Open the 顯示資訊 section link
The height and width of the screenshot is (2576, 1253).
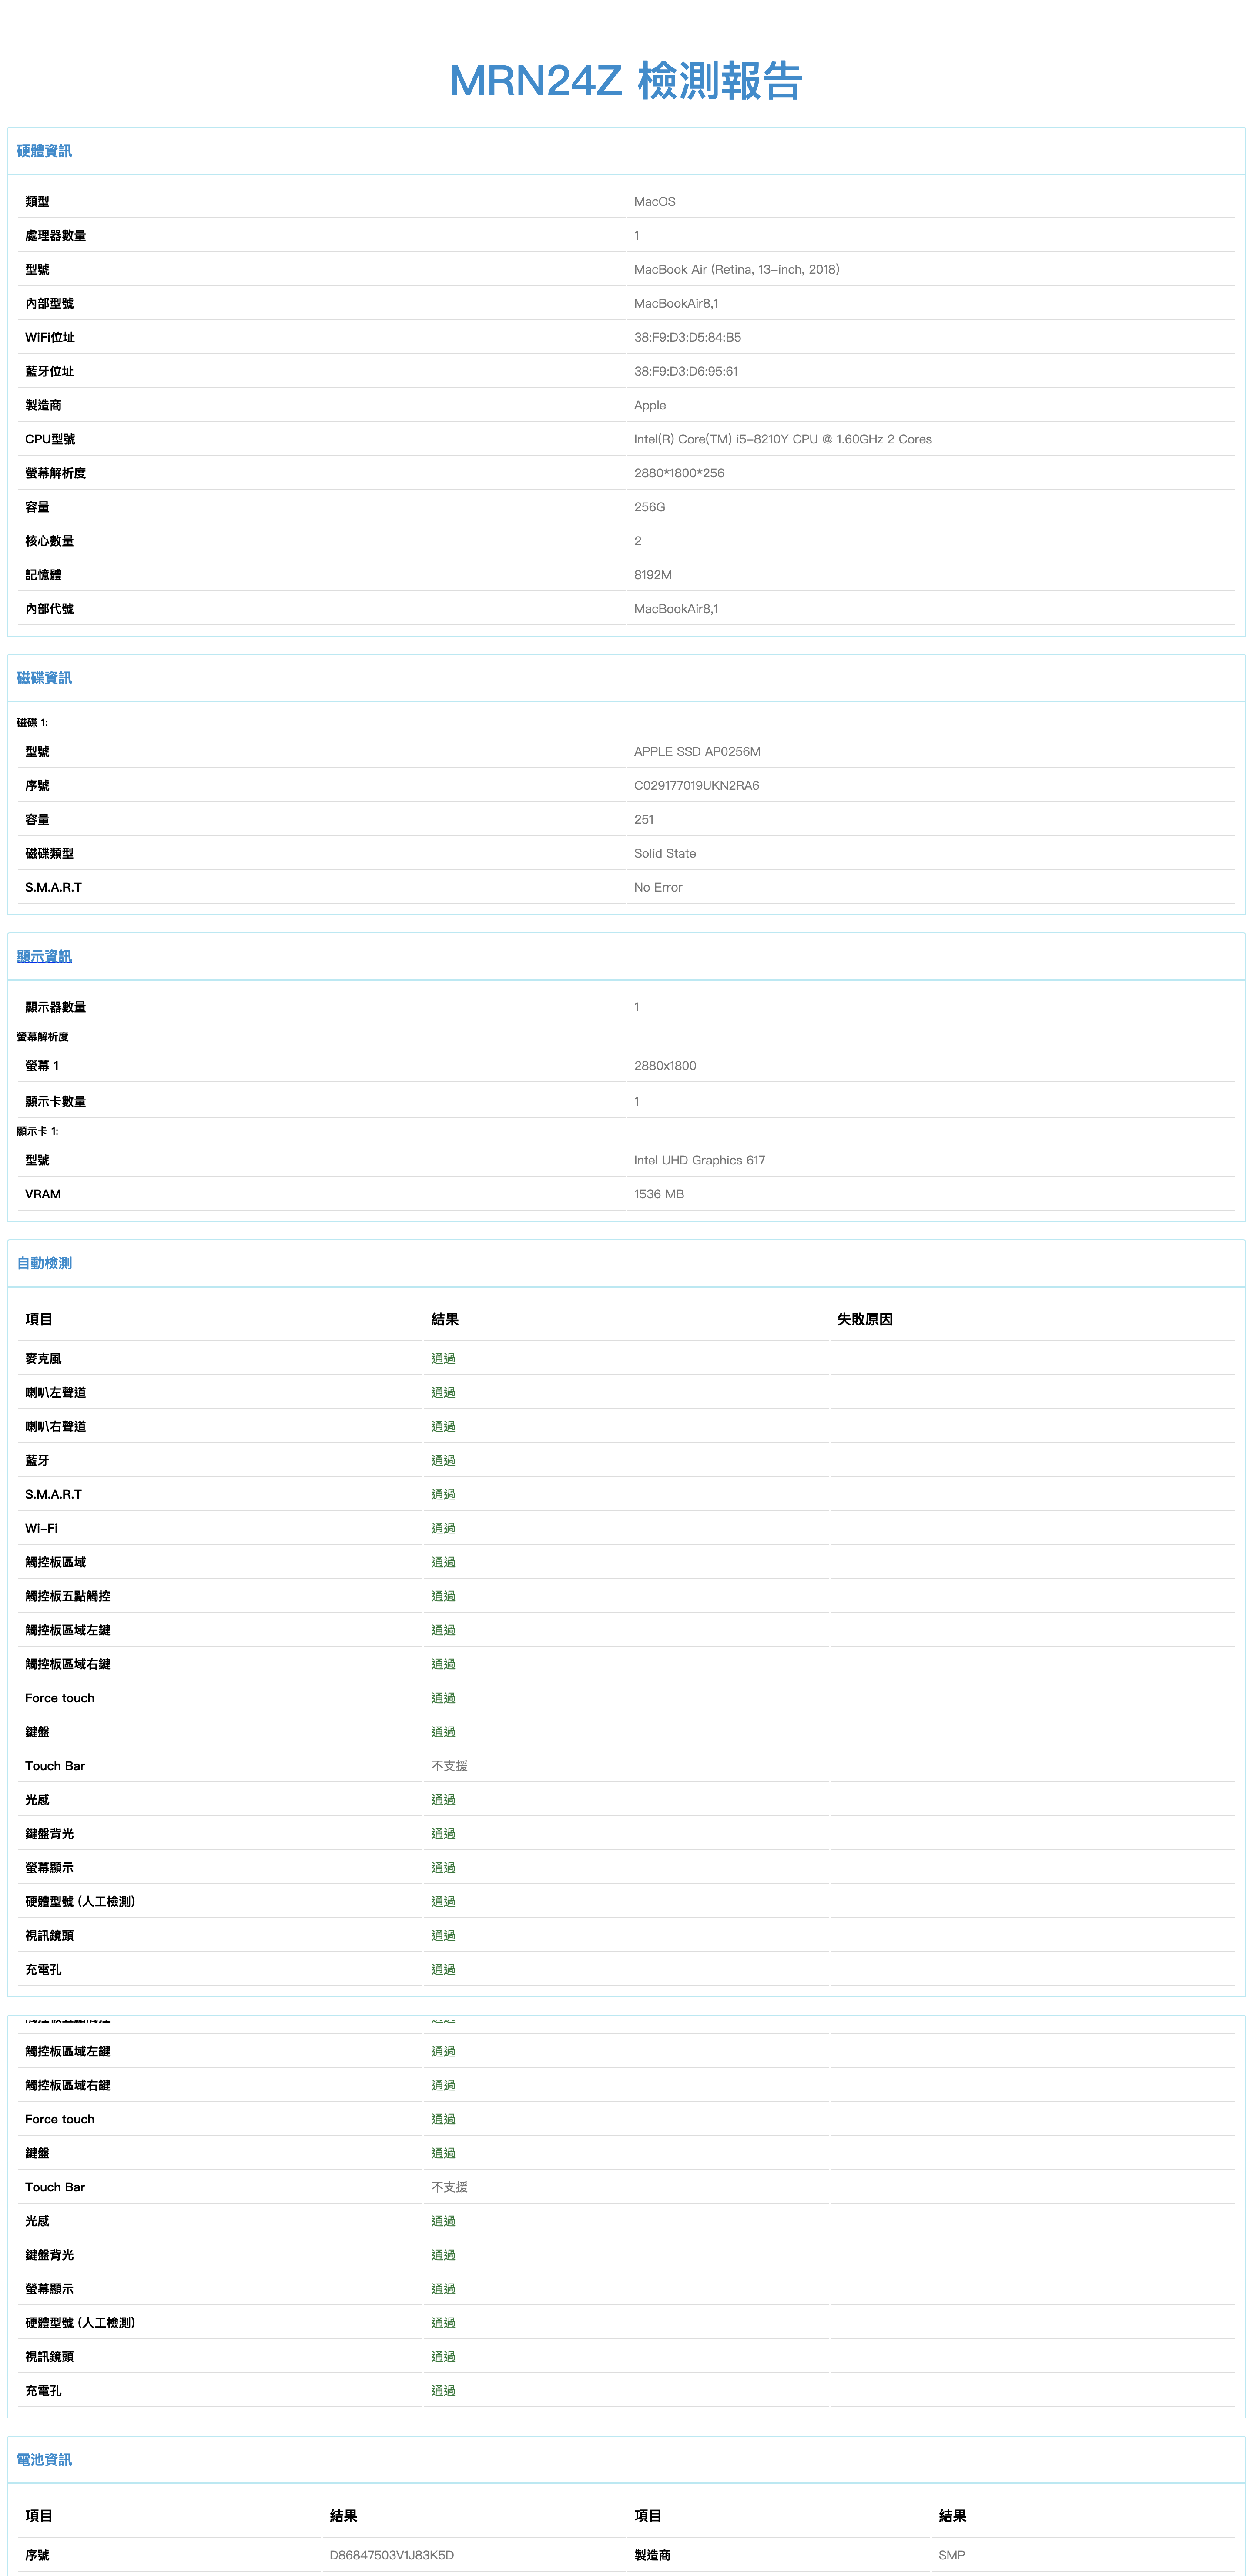(44, 956)
